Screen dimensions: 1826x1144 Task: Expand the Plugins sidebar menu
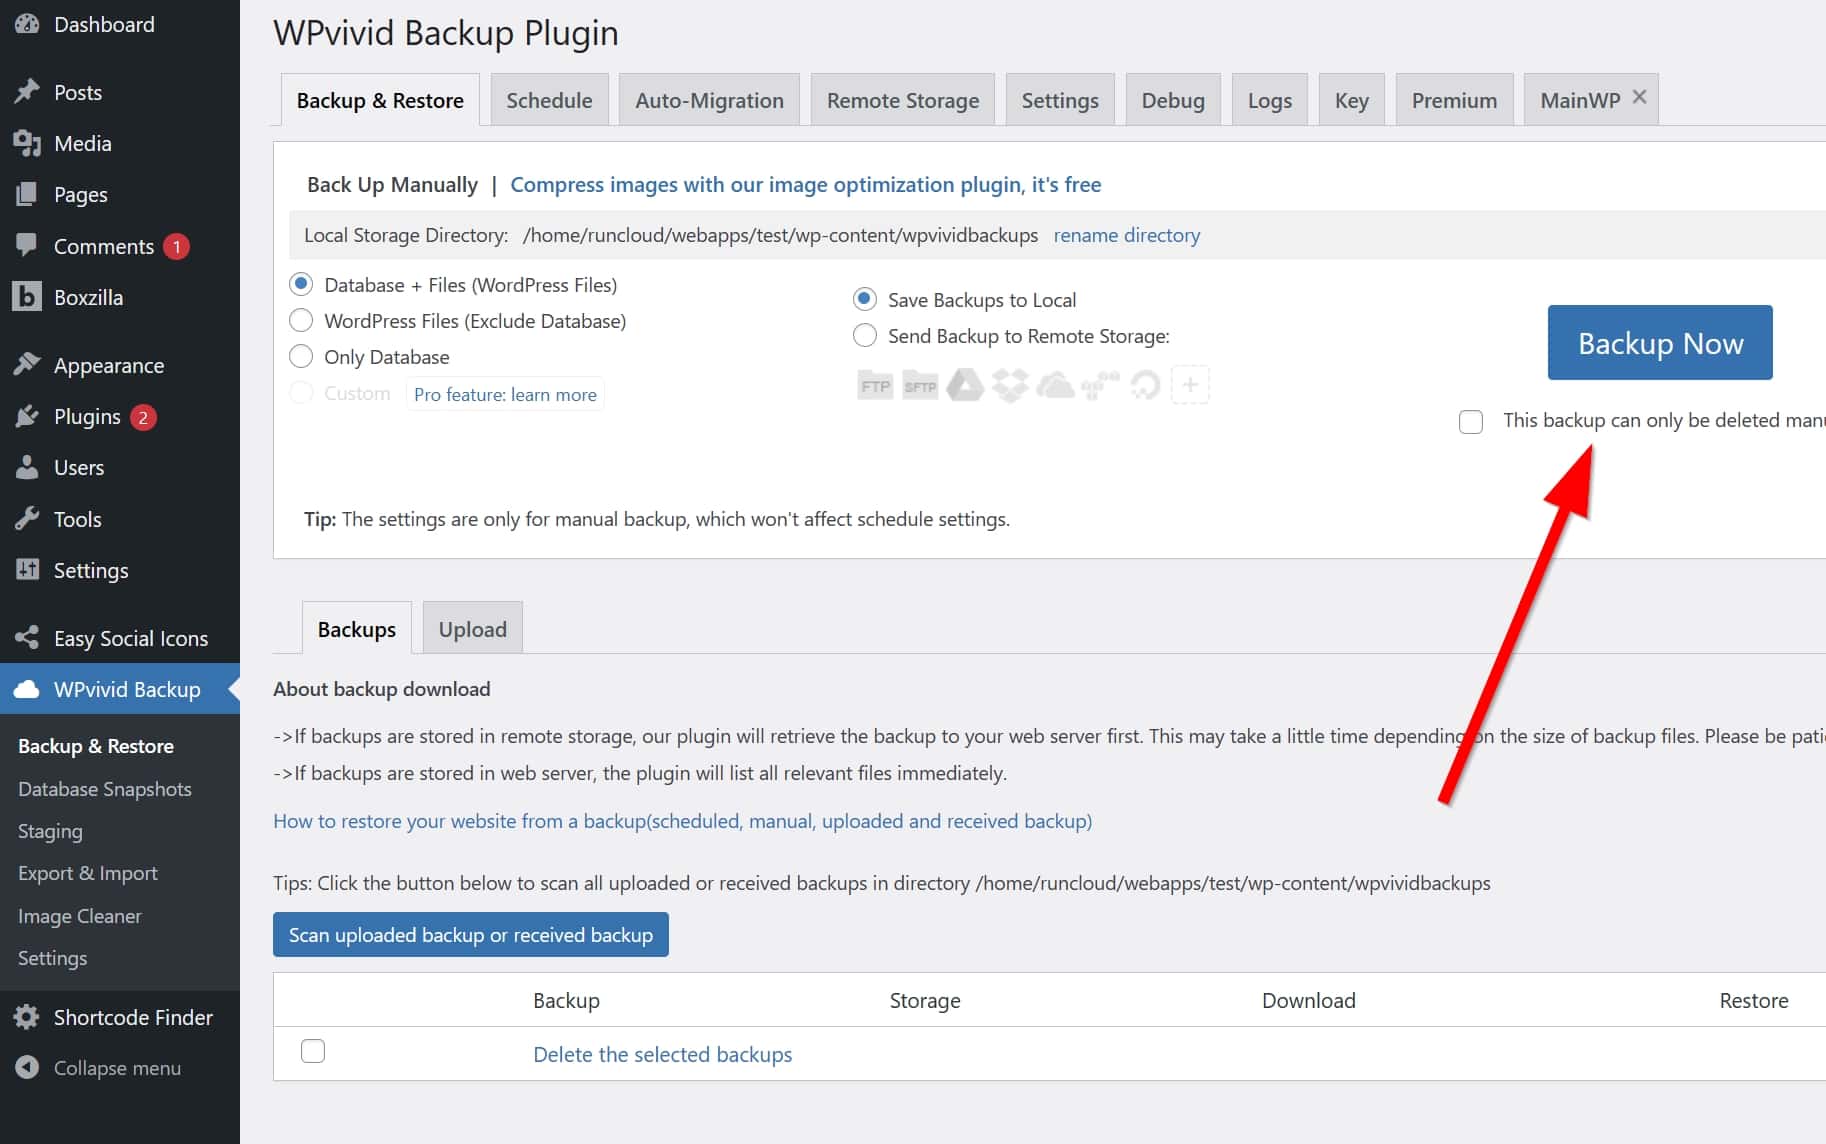click(87, 417)
